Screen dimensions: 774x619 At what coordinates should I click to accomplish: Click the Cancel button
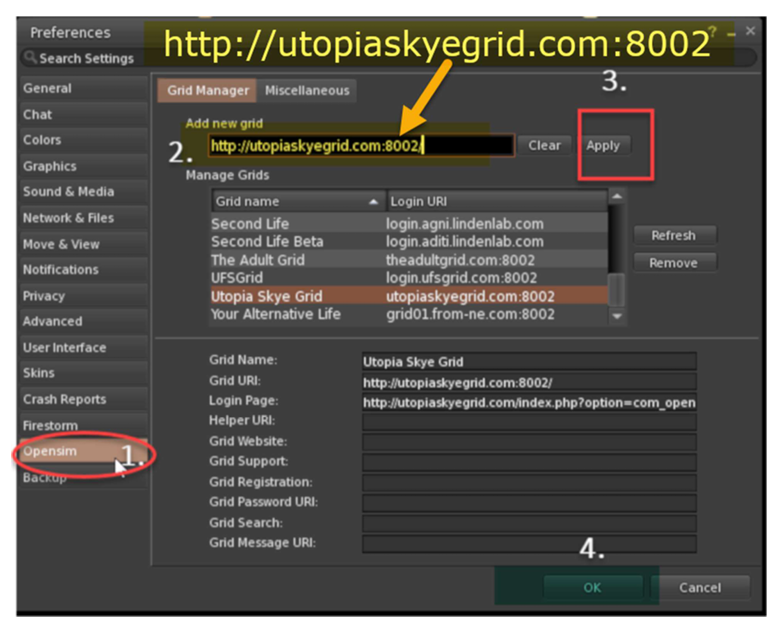tap(700, 587)
